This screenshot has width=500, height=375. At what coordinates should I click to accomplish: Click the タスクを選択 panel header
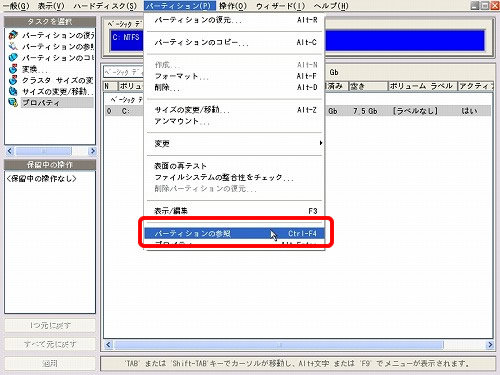click(50, 22)
